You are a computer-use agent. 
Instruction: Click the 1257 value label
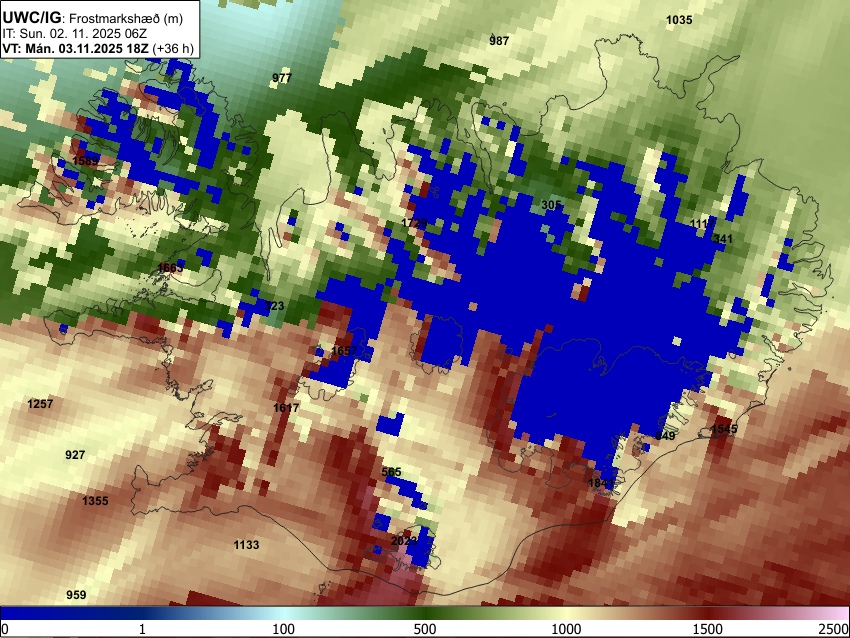tap(40, 404)
